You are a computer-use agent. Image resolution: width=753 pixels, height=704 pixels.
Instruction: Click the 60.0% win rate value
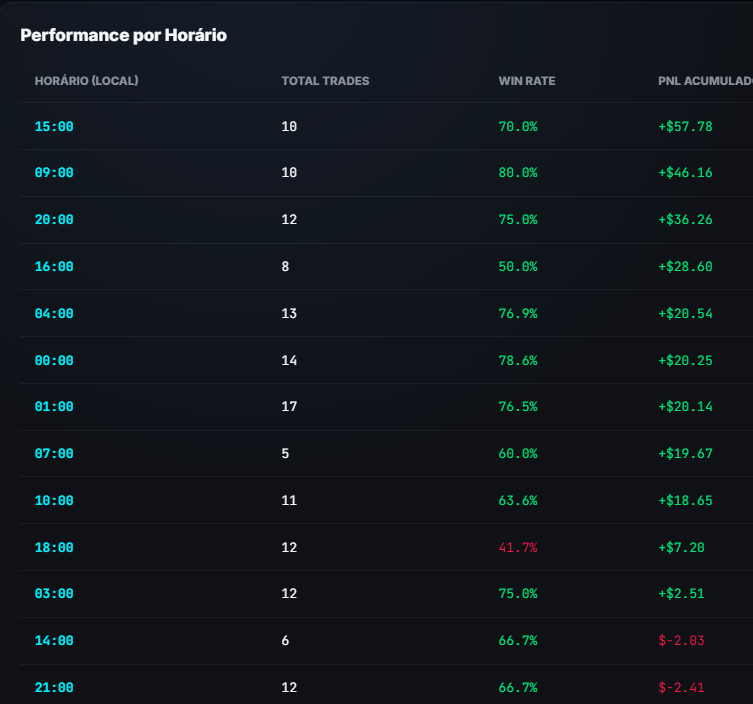click(518, 454)
